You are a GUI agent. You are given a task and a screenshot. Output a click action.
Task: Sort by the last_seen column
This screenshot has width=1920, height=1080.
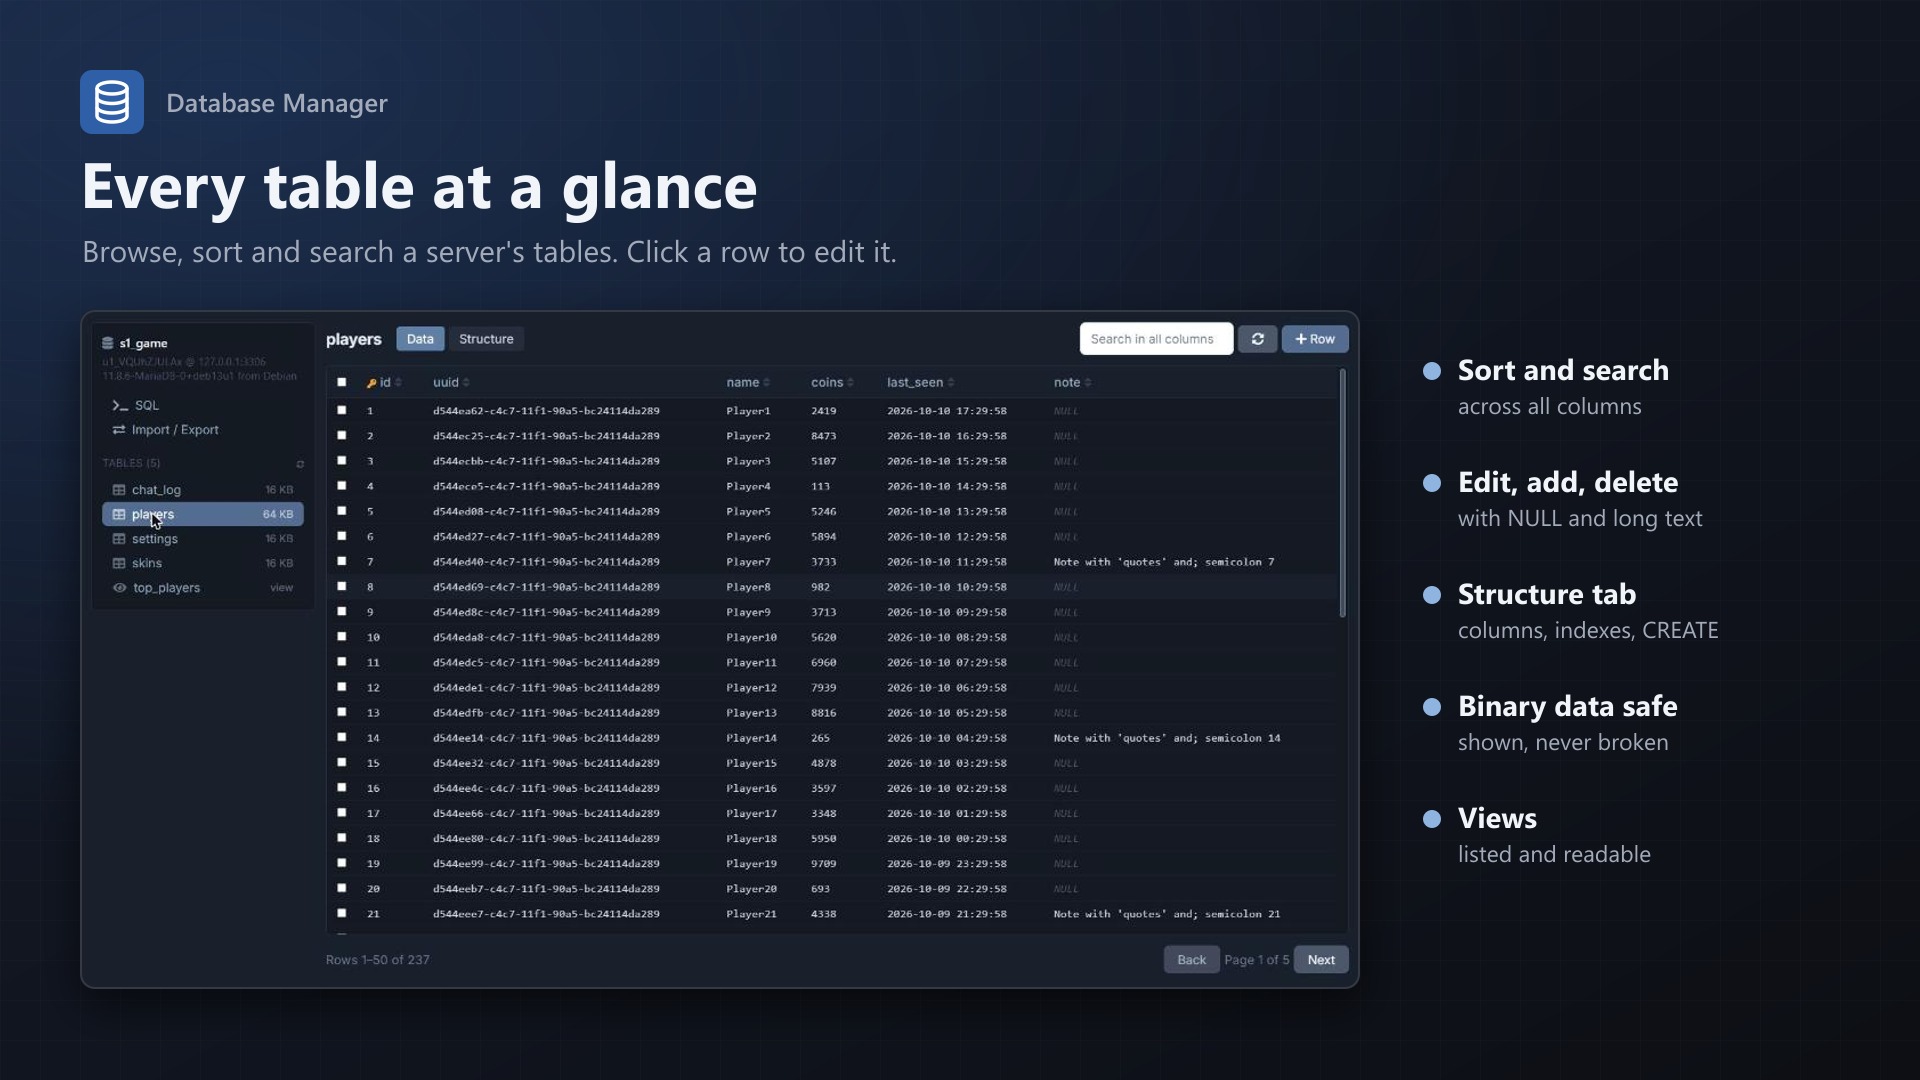[920, 383]
